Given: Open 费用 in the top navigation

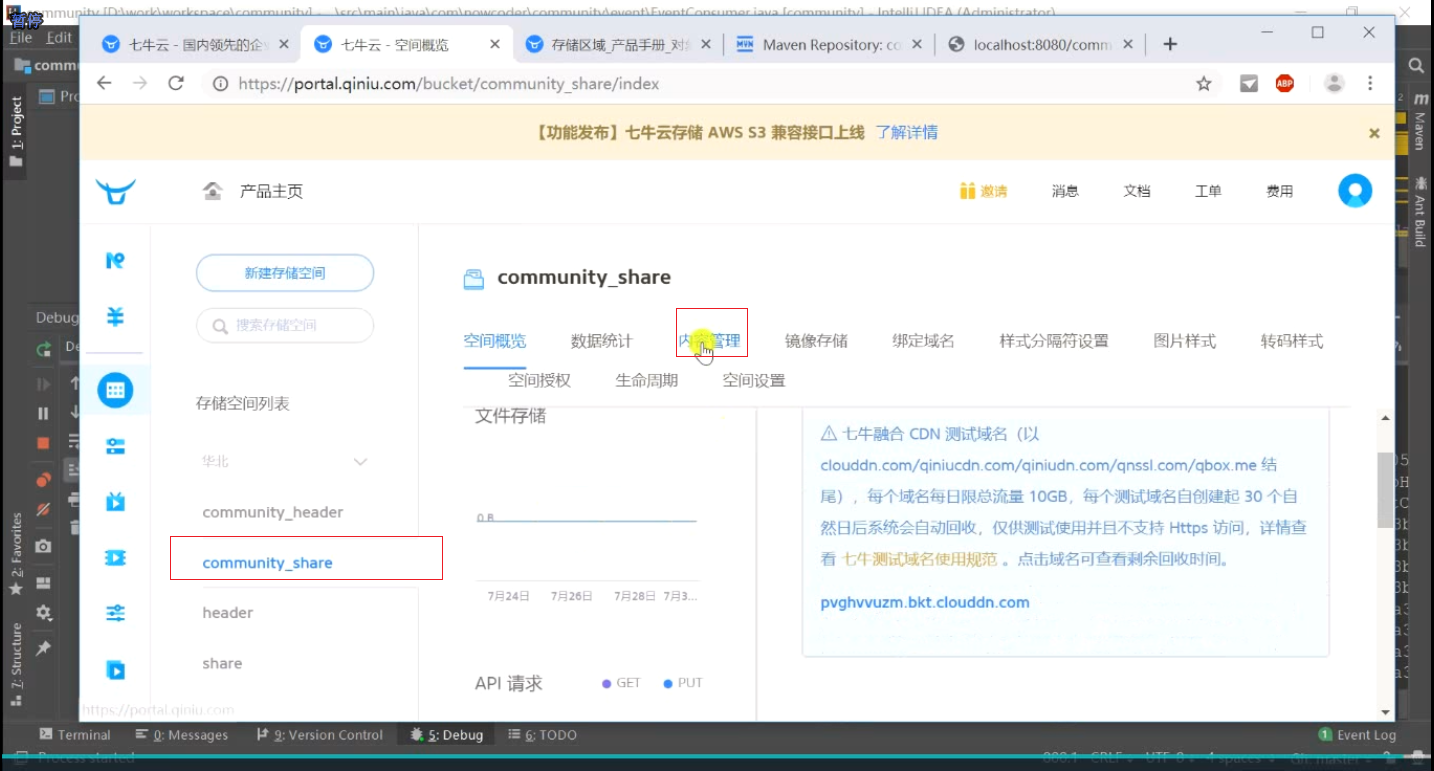Looking at the screenshot, I should 1280,191.
